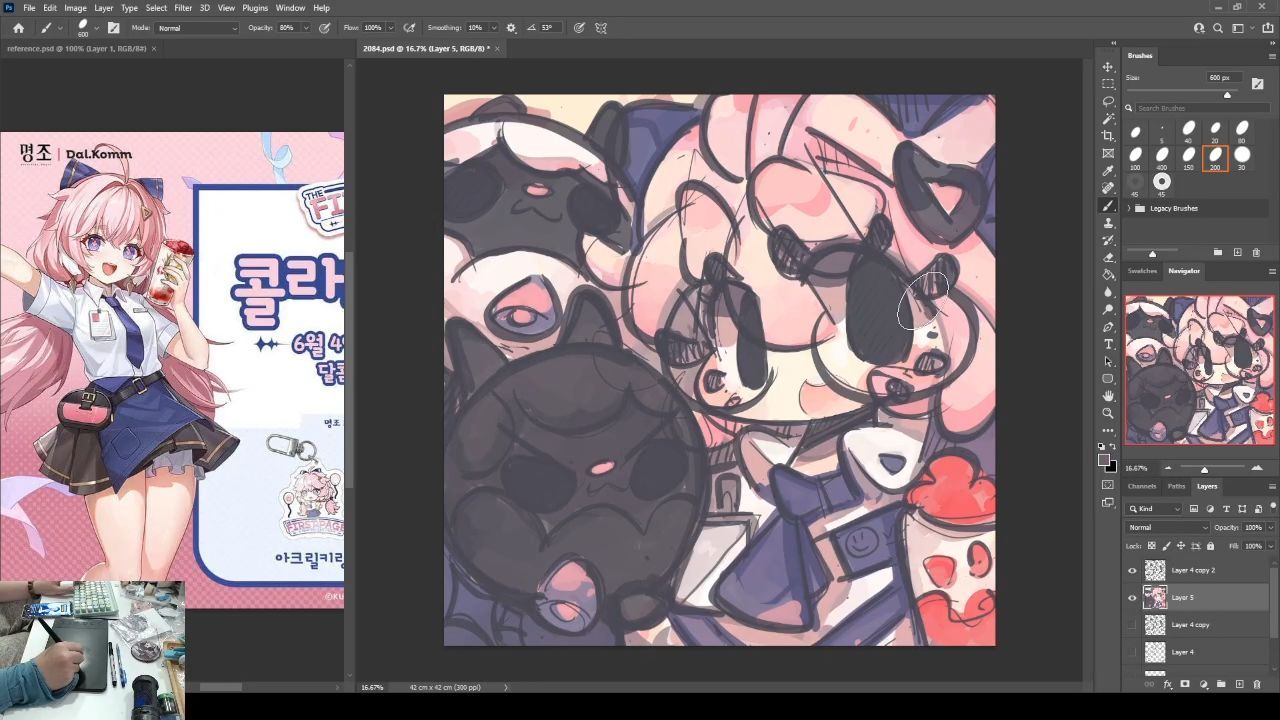The width and height of the screenshot is (1280, 720).
Task: Select the Pen tool
Action: click(1108, 327)
